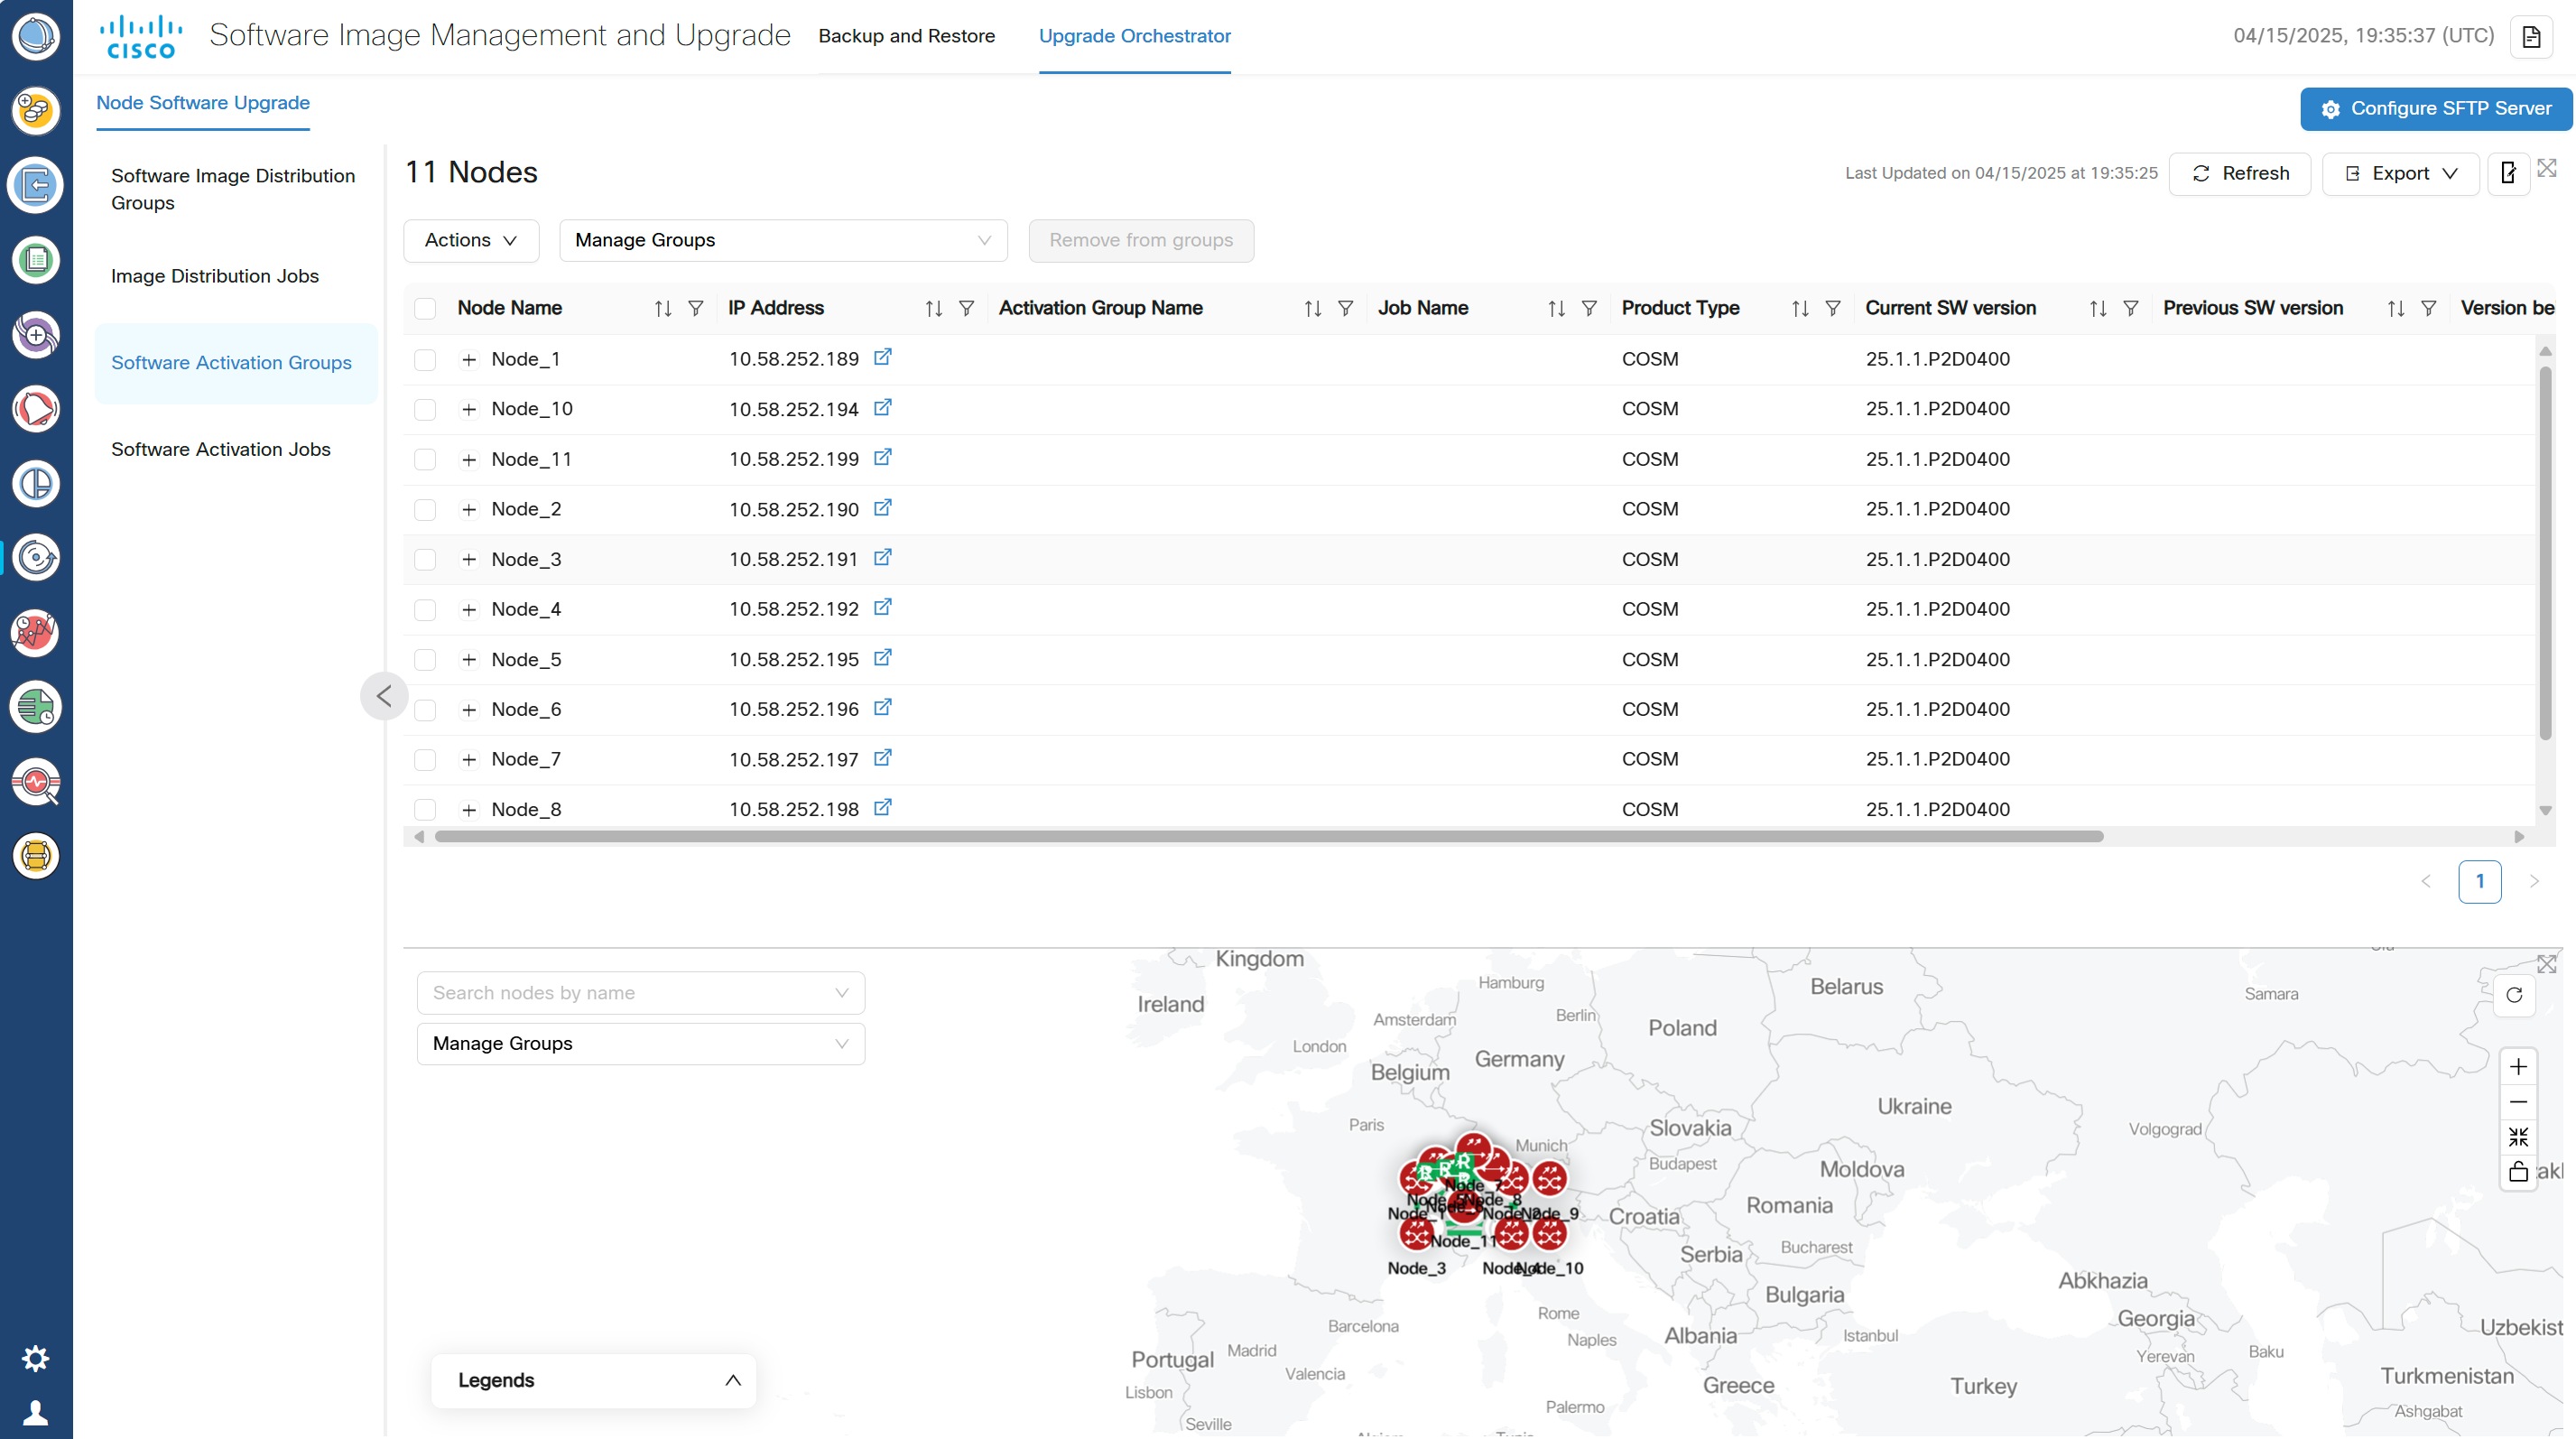This screenshot has width=2576, height=1439.
Task: Sort the Node Name column
Action: [663, 308]
